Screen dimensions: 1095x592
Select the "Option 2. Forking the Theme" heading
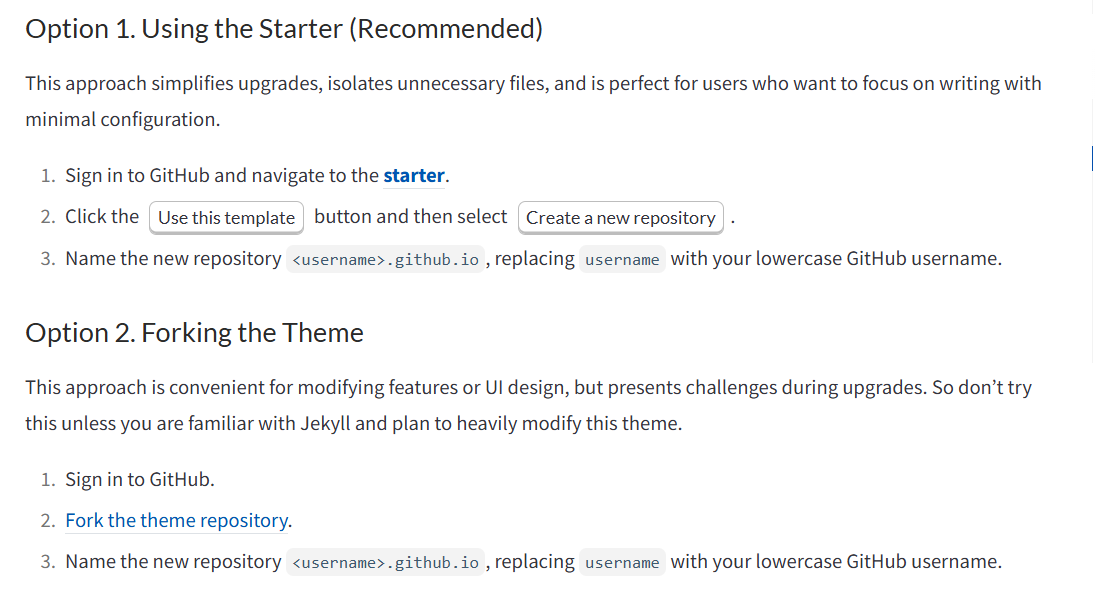(194, 333)
